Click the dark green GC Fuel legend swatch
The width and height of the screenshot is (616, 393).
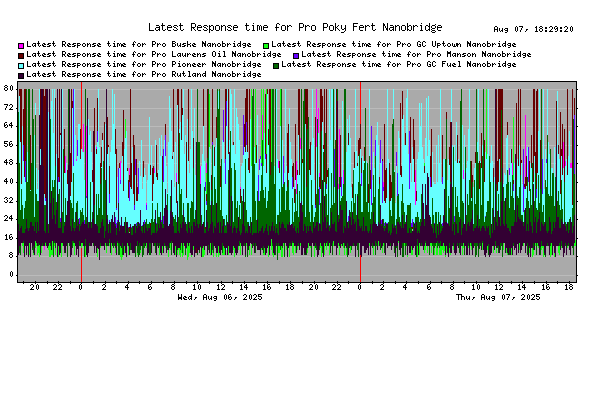276,66
